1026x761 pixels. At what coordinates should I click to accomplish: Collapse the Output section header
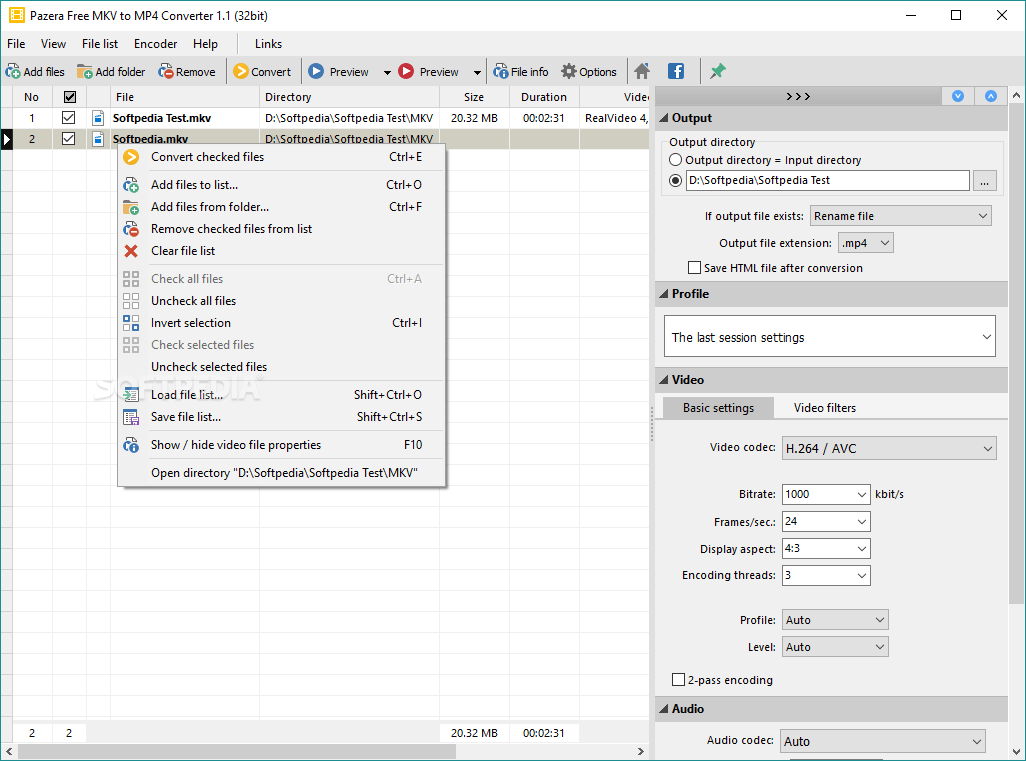pos(831,118)
